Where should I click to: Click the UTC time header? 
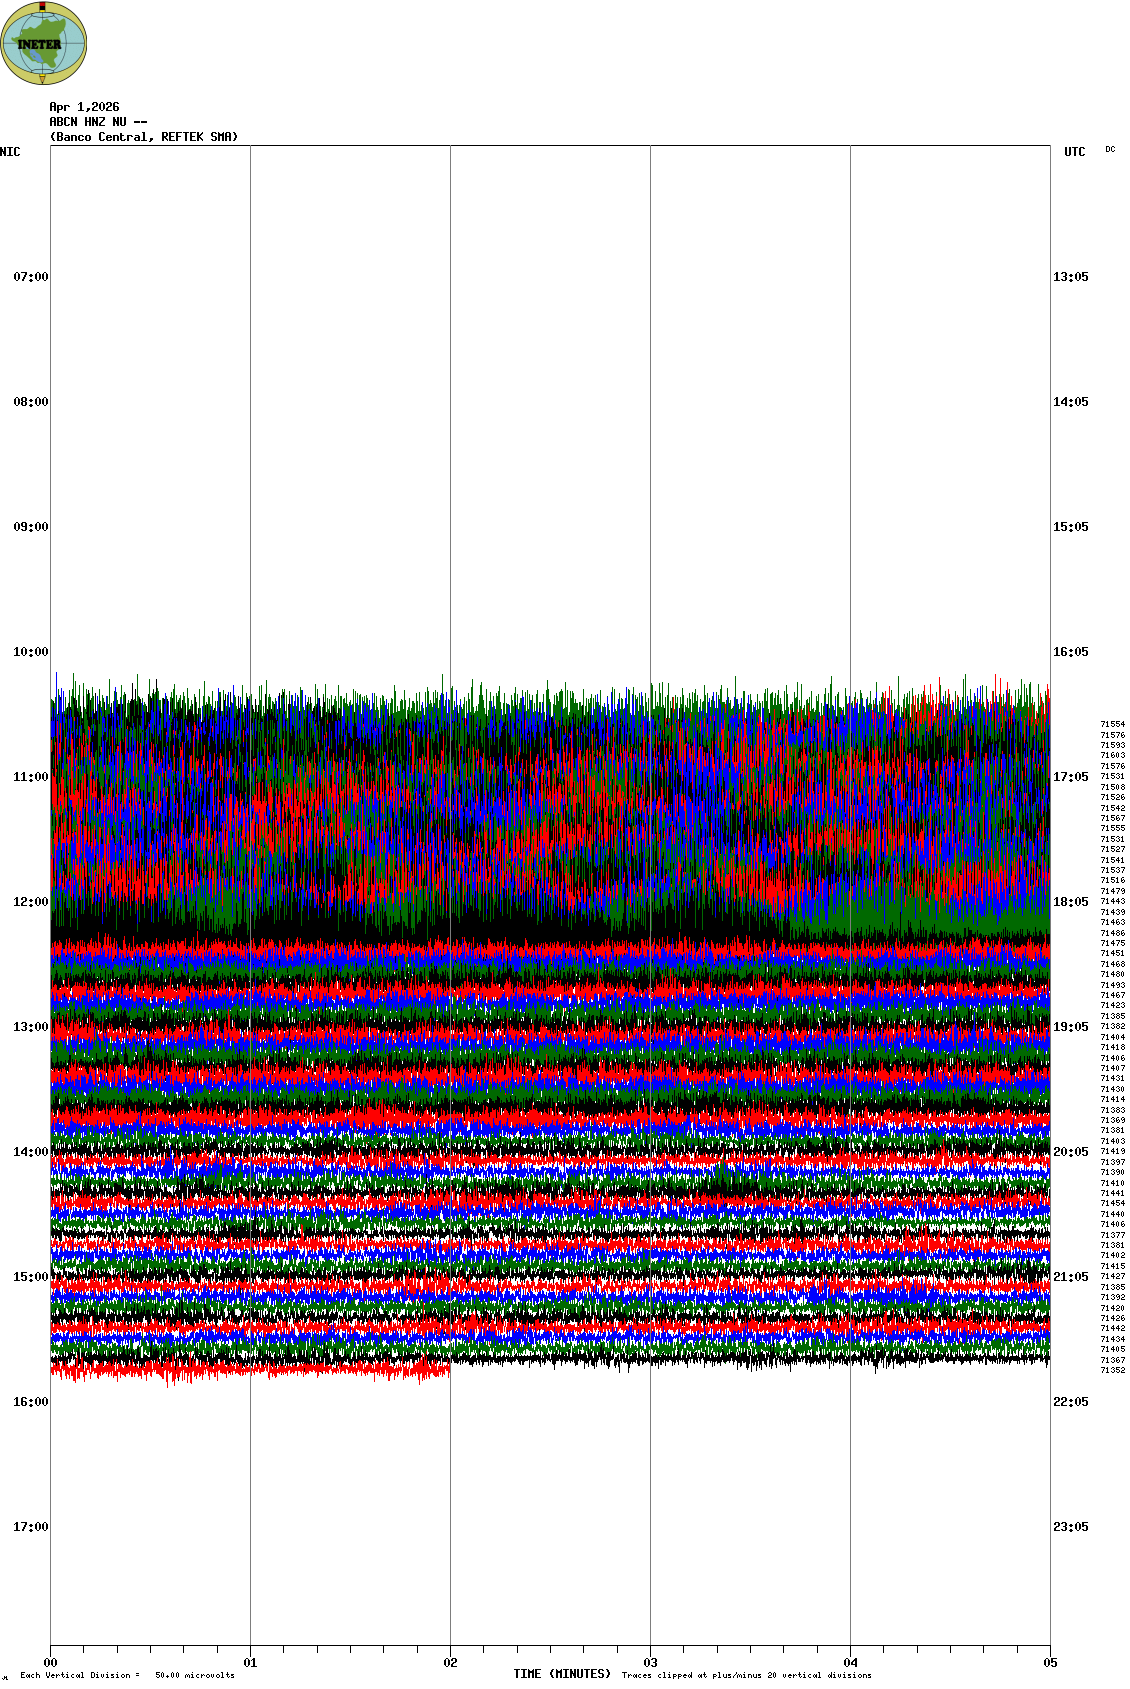tap(1074, 152)
